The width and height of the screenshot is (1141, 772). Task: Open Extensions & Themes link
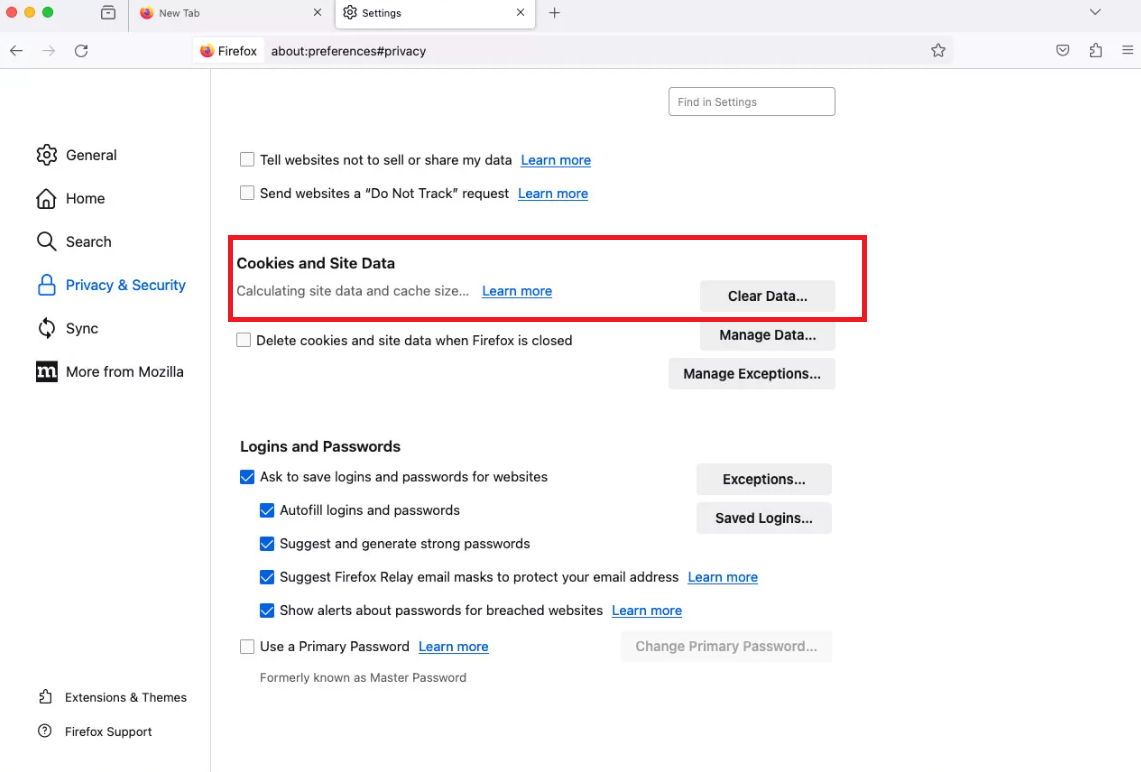(x=113, y=697)
